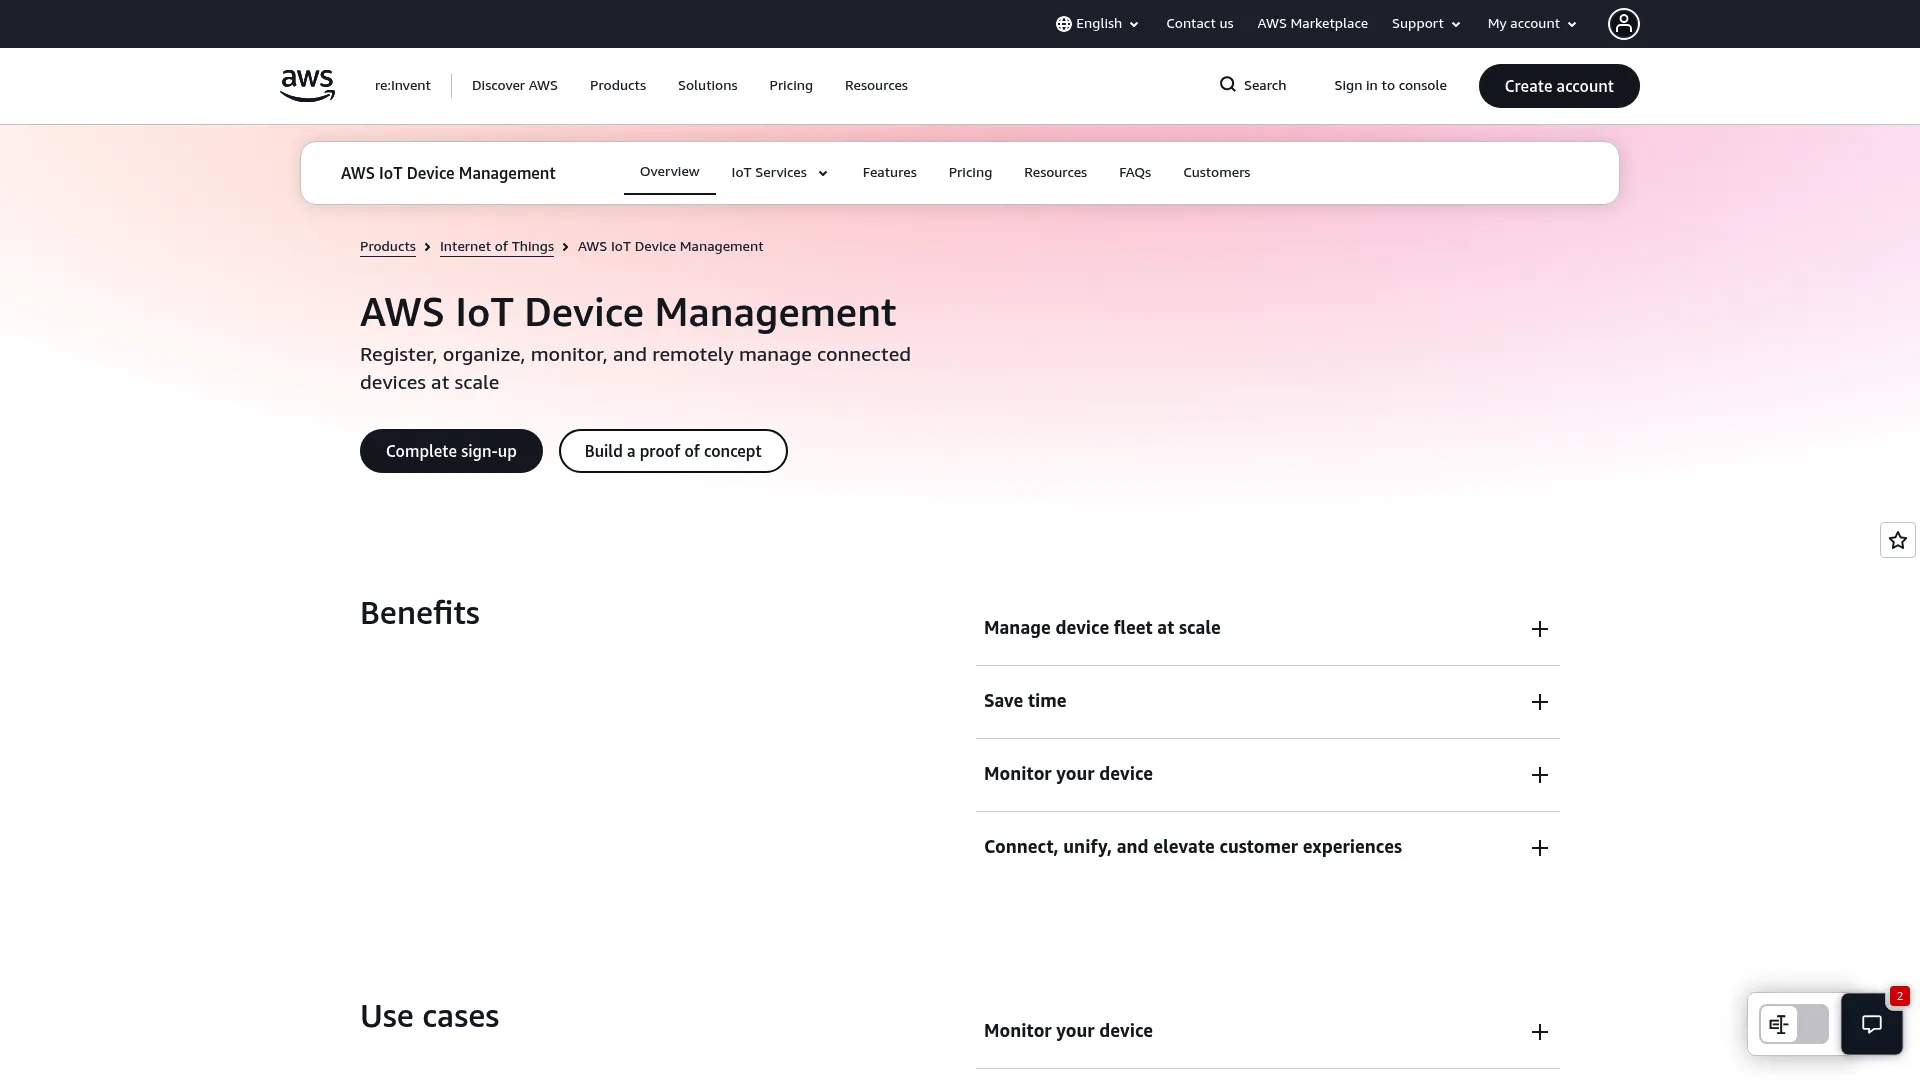This screenshot has width=1920, height=1080.
Task: Click the Use cases heading
Action: (429, 1016)
